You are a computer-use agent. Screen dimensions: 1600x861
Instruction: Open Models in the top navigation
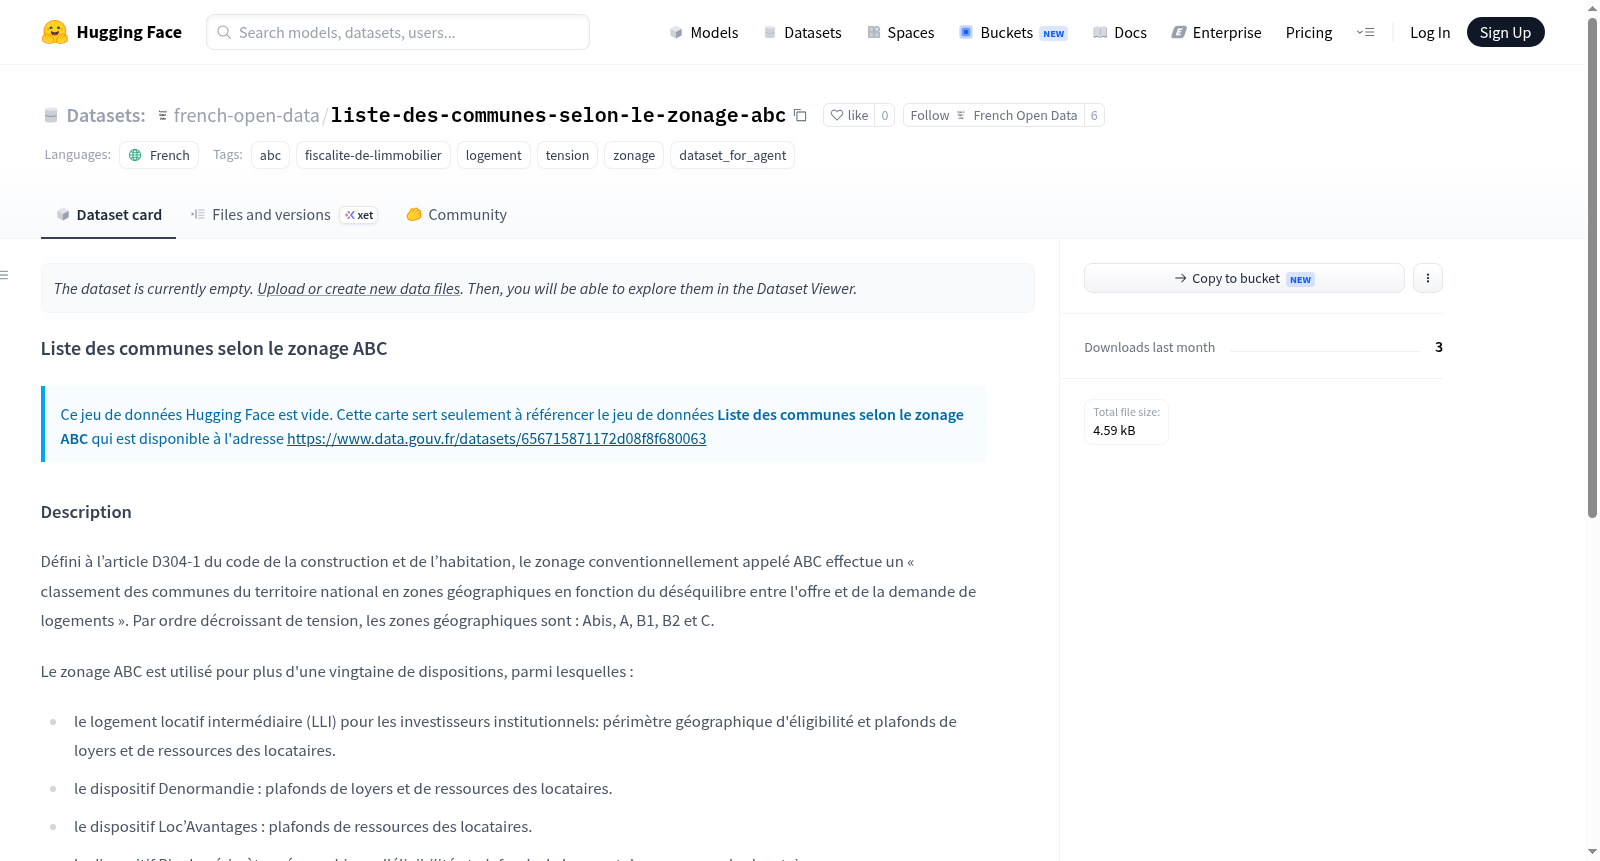(x=704, y=32)
